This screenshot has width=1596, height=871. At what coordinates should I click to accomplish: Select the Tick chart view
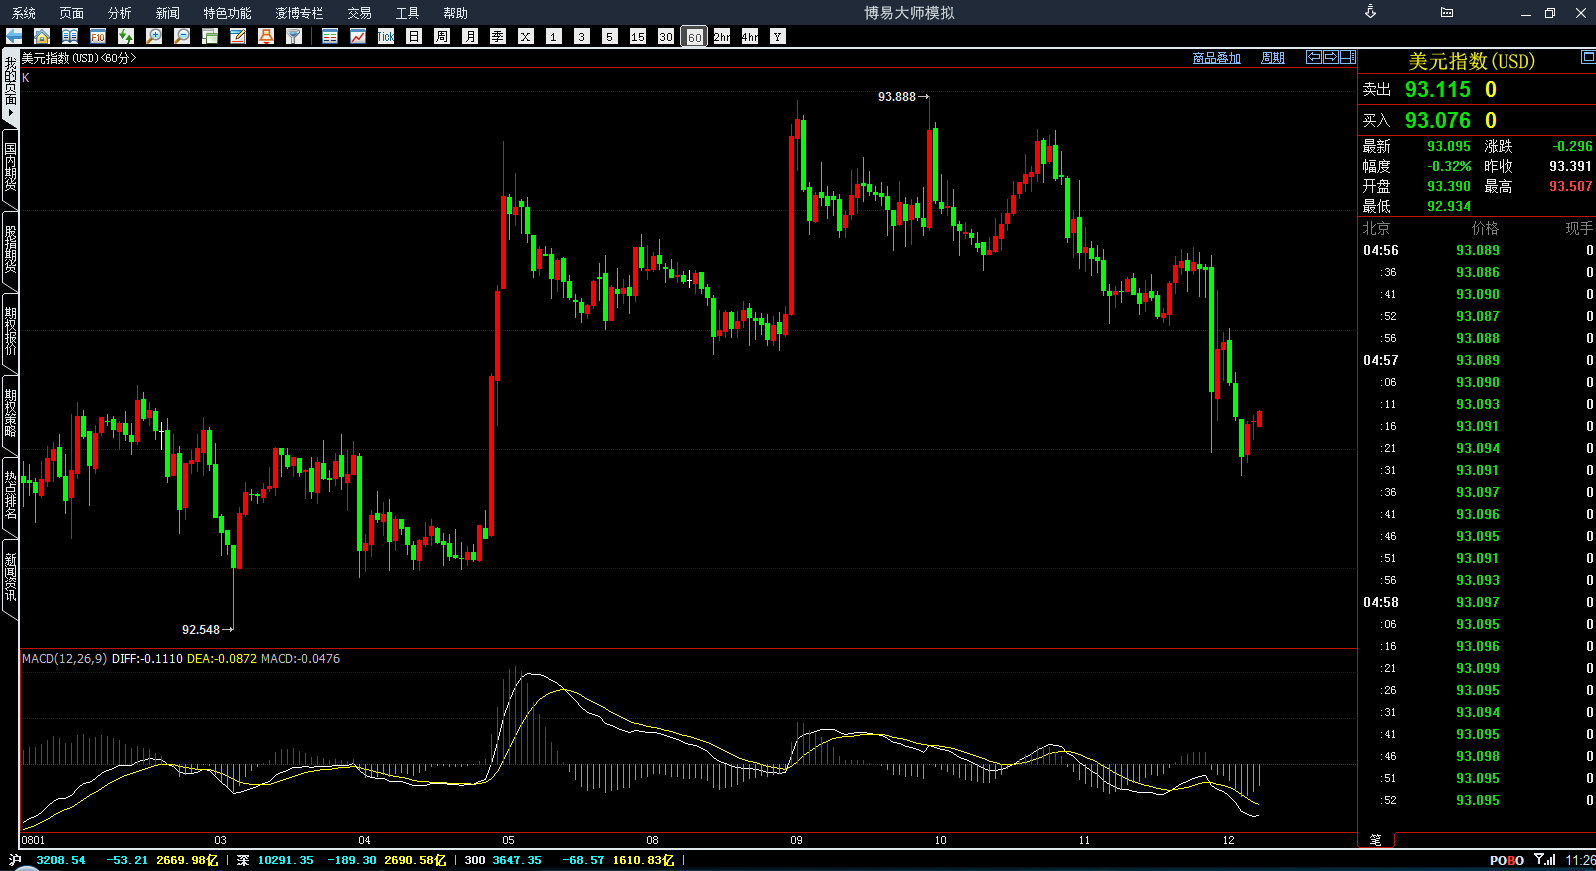pyautogui.click(x=386, y=36)
